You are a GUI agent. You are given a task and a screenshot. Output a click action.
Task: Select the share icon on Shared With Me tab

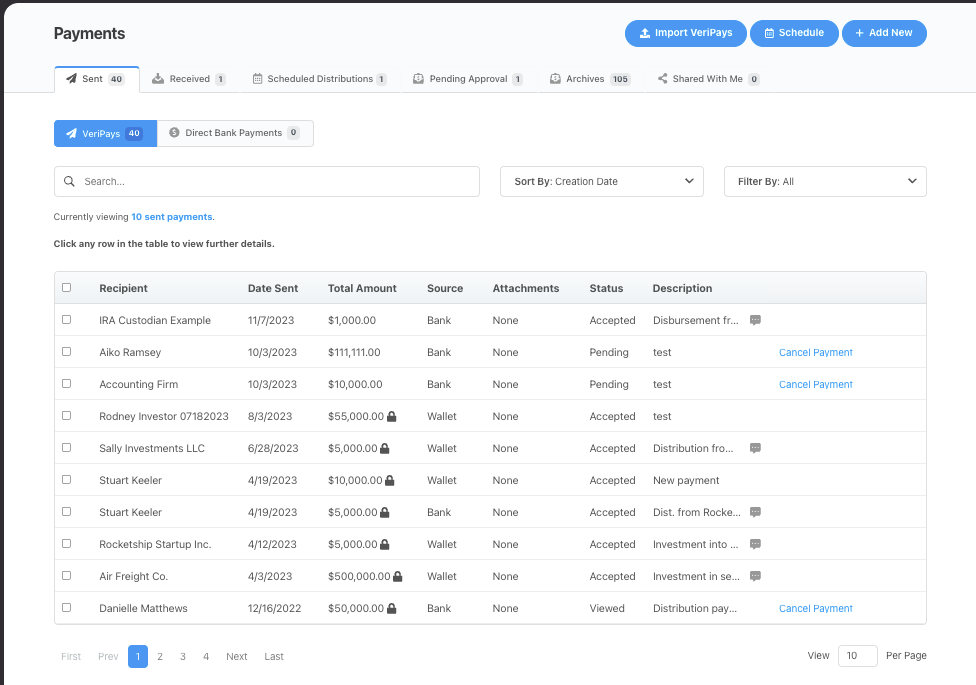tap(662, 77)
